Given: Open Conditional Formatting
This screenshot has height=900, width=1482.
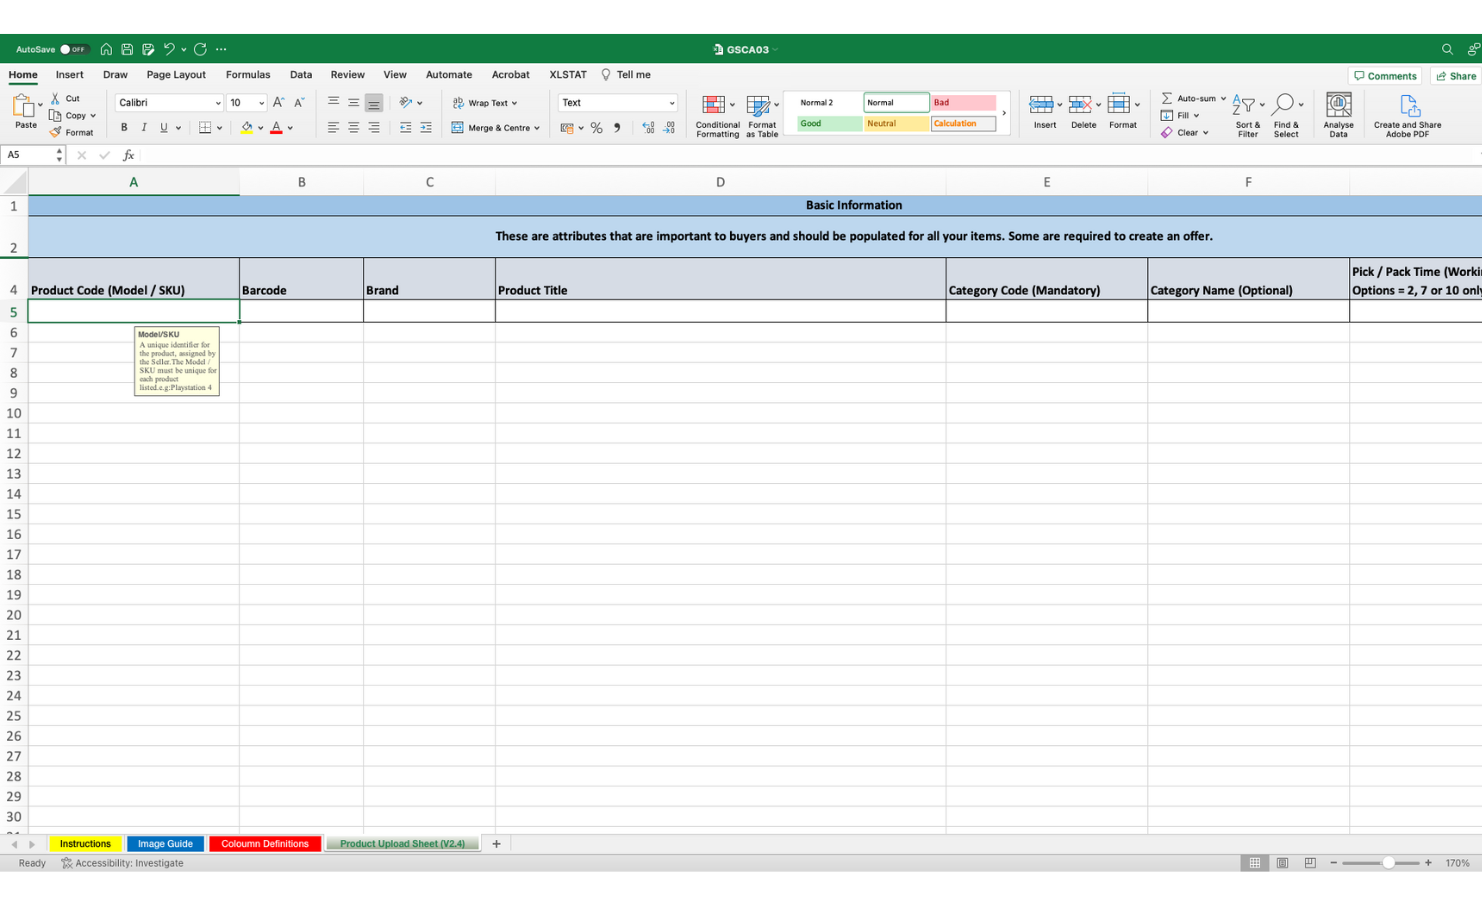Looking at the screenshot, I should tap(717, 116).
